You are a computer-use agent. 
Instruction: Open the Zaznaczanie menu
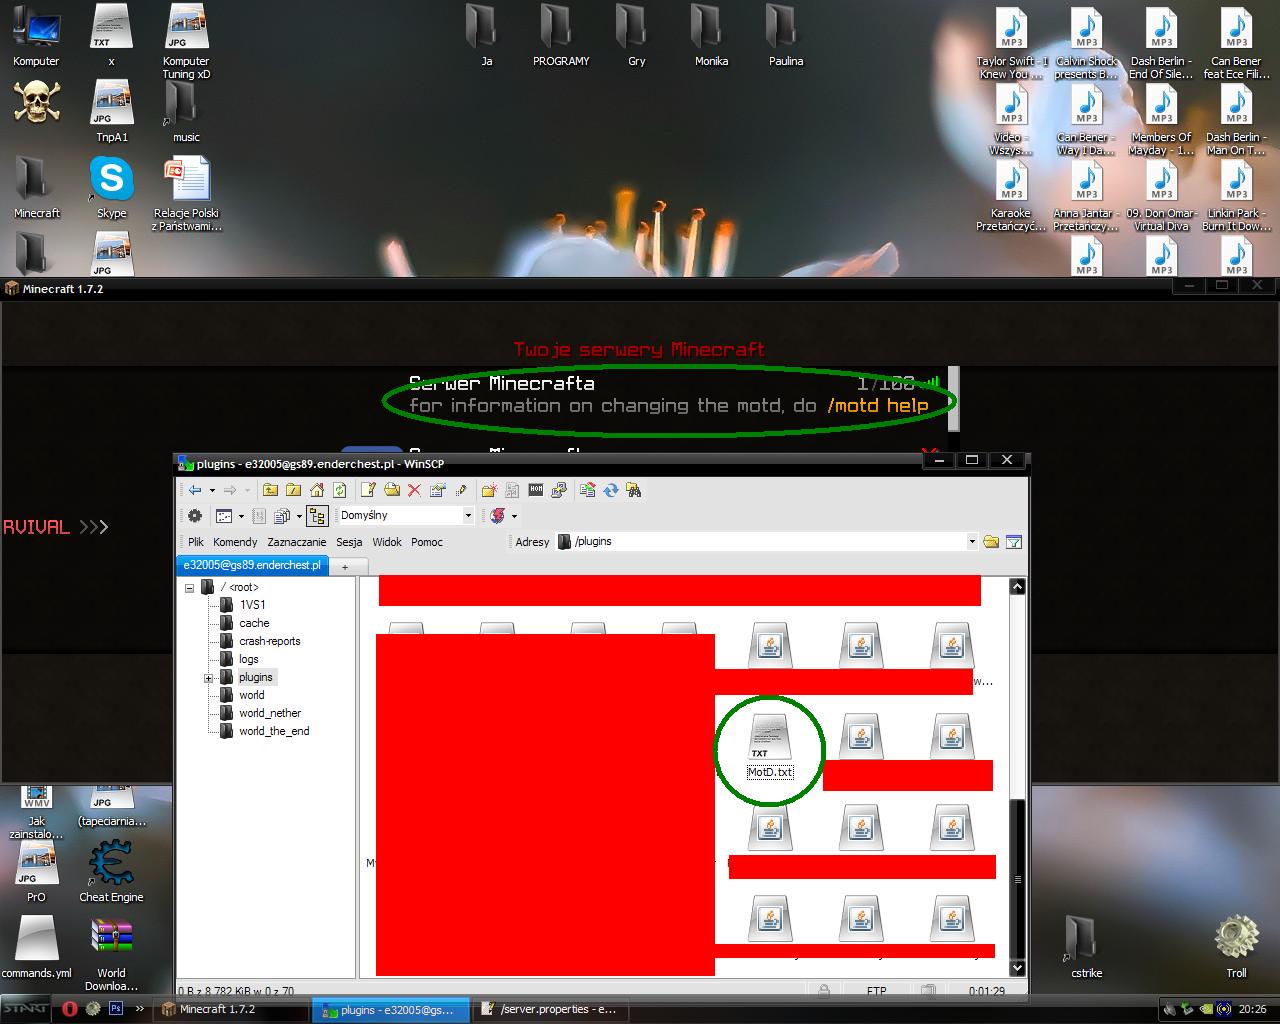click(x=297, y=542)
